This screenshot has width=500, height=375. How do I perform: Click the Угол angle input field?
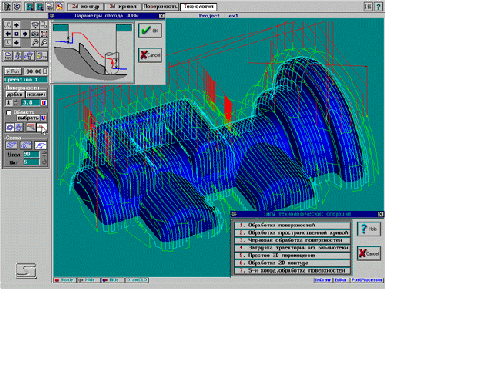pos(32,154)
